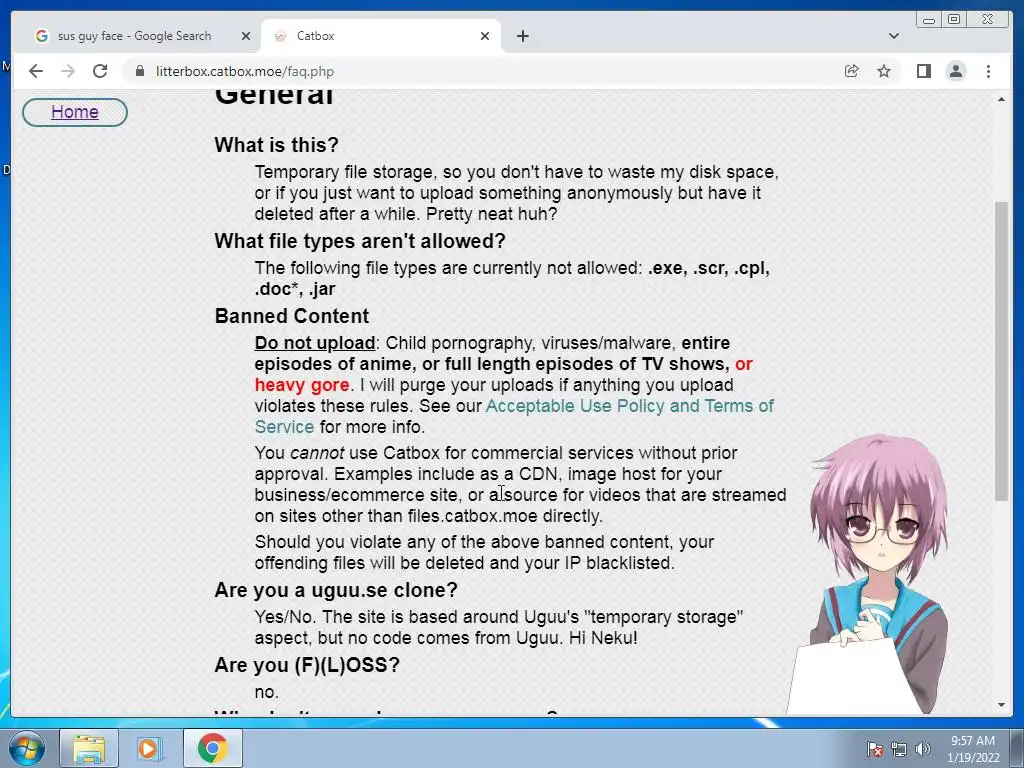Open Chrome side panel icon
Image resolution: width=1024 pixels, height=768 pixels.
click(923, 71)
